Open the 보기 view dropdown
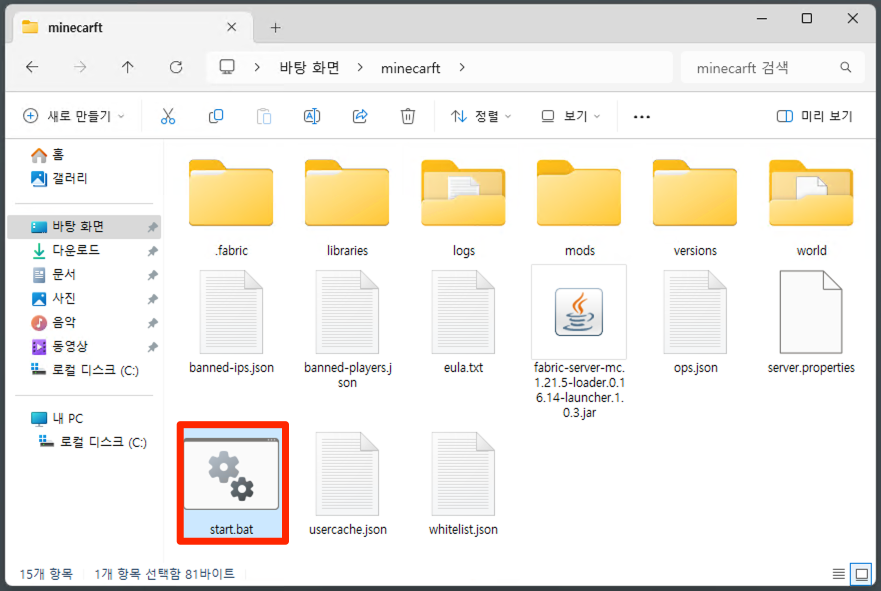Viewport: 881px width, 591px height. pos(570,116)
